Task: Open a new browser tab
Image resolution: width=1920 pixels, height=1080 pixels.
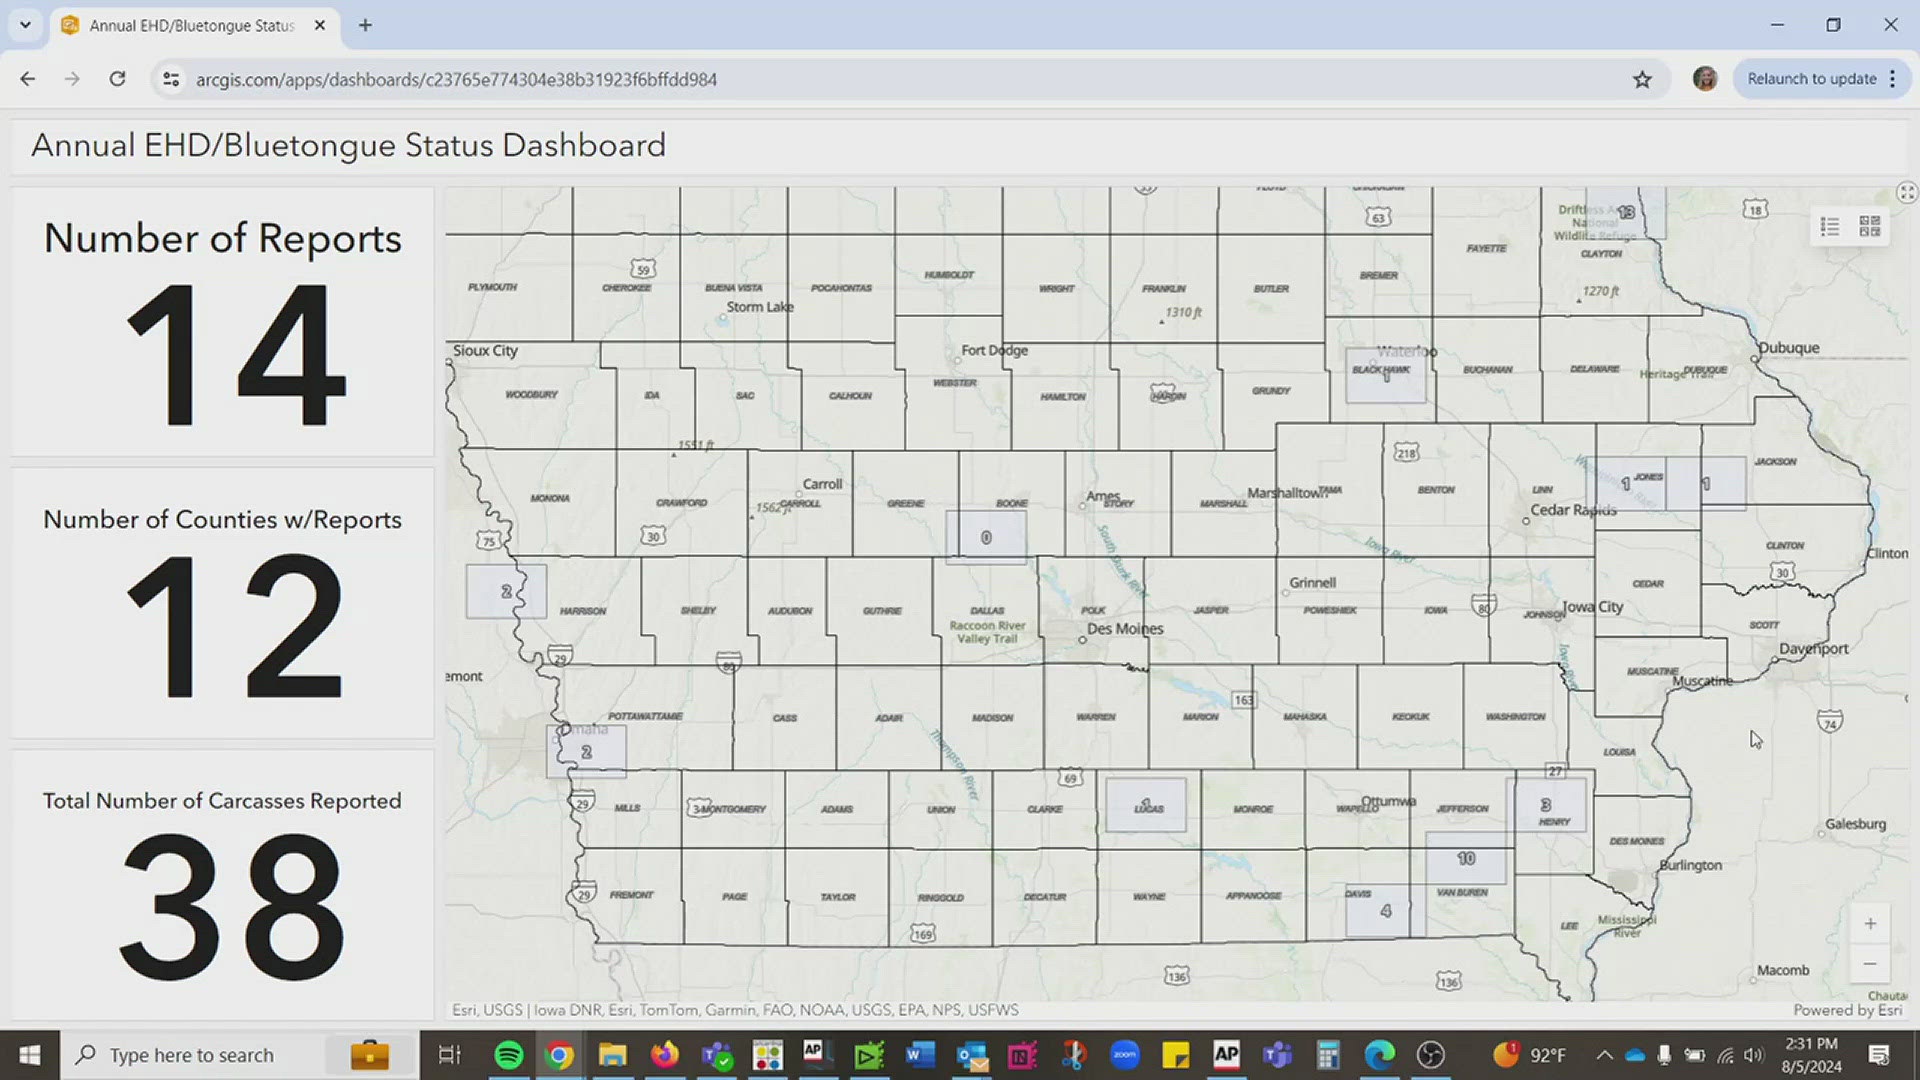Action: pyautogui.click(x=365, y=26)
